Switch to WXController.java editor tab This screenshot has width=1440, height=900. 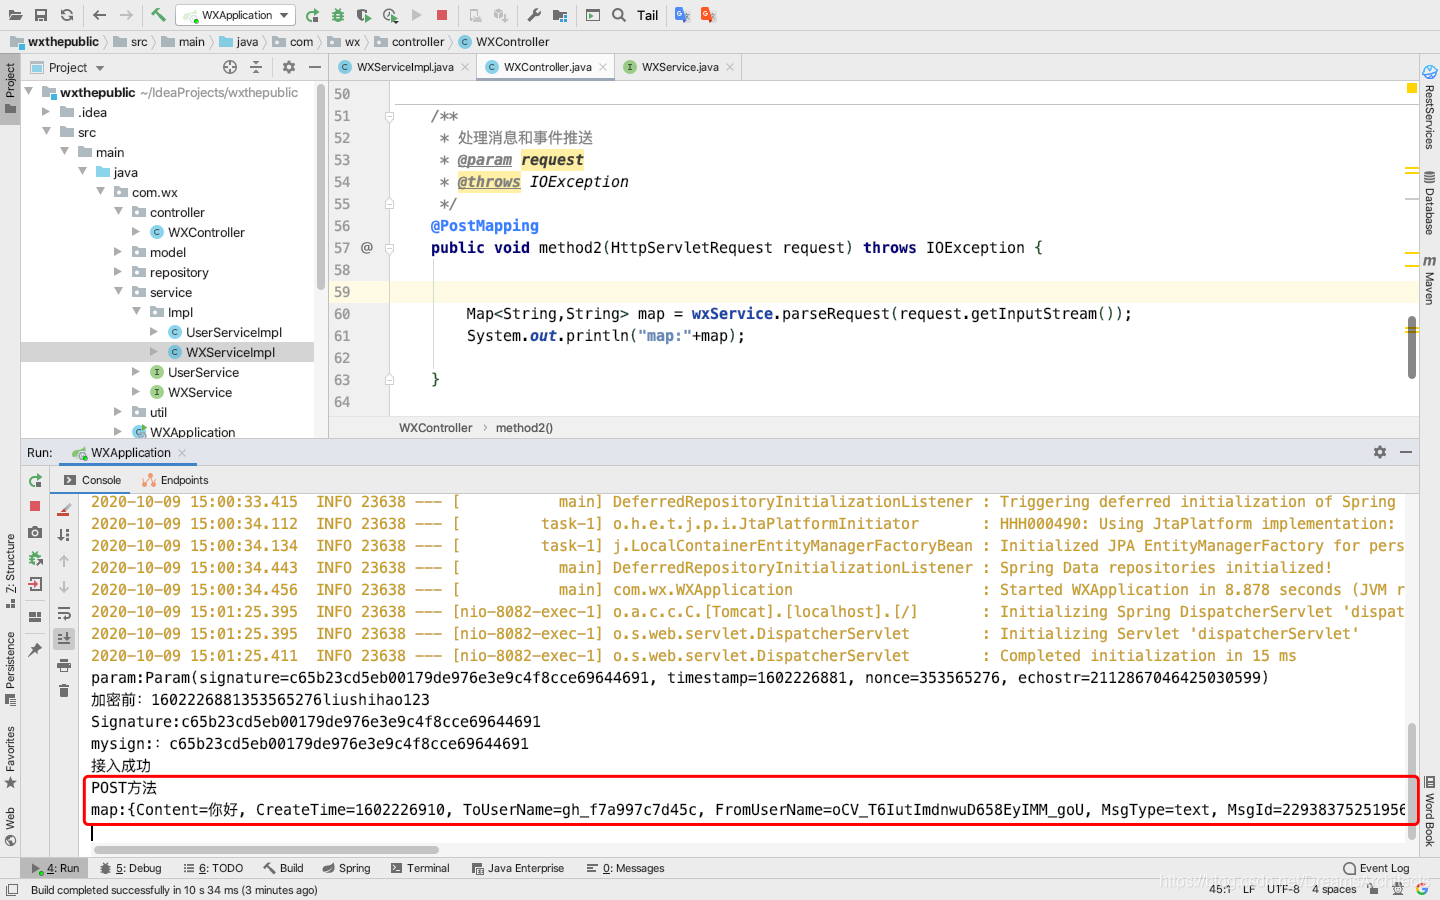[548, 67]
